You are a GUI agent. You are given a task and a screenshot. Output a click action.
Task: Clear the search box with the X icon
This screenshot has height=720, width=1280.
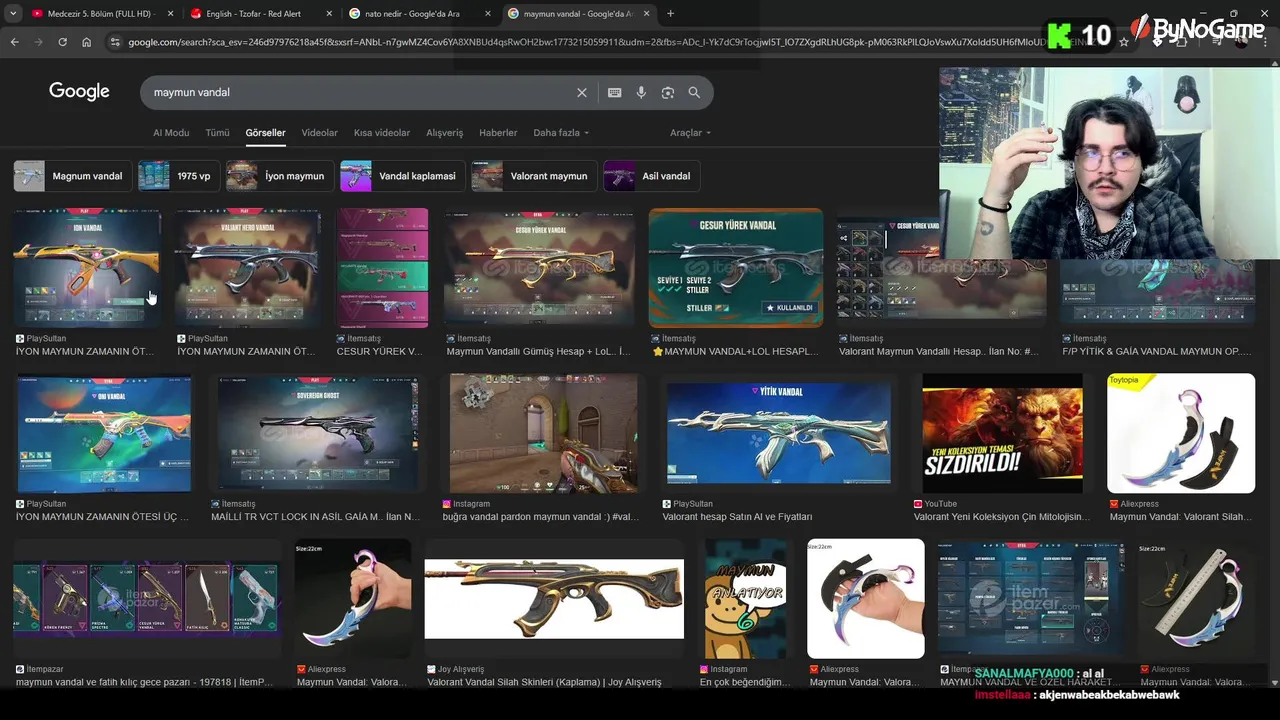click(x=582, y=92)
